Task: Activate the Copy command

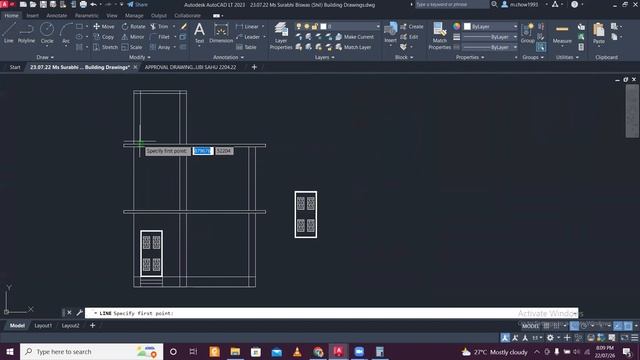Action: tap(104, 37)
